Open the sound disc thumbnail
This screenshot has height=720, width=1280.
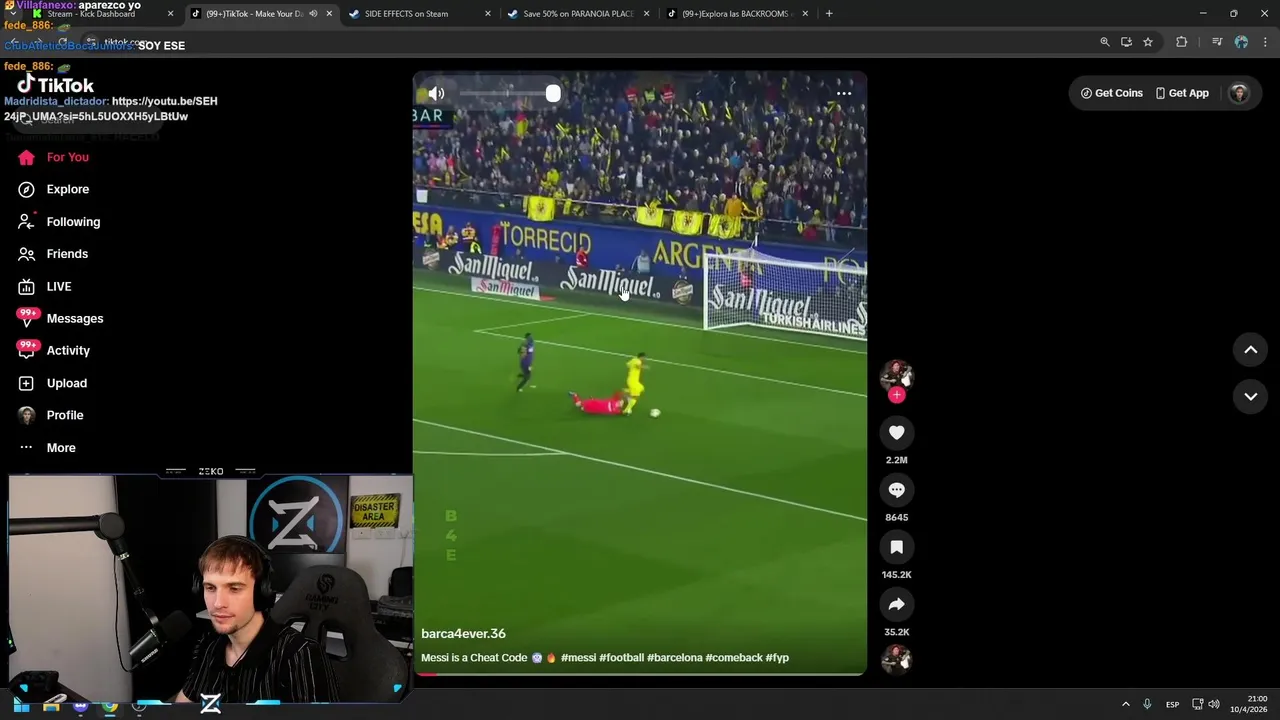tap(896, 659)
